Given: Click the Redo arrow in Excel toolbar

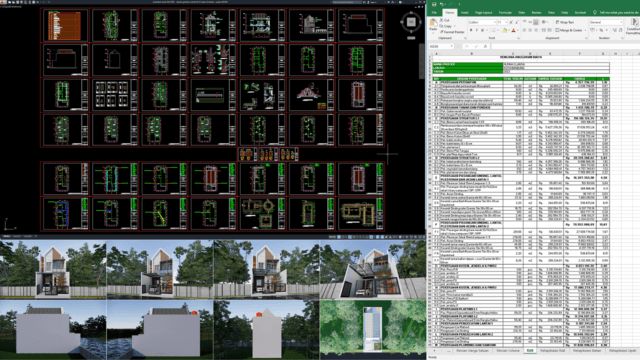Looking at the screenshot, I should [x=450, y=4].
